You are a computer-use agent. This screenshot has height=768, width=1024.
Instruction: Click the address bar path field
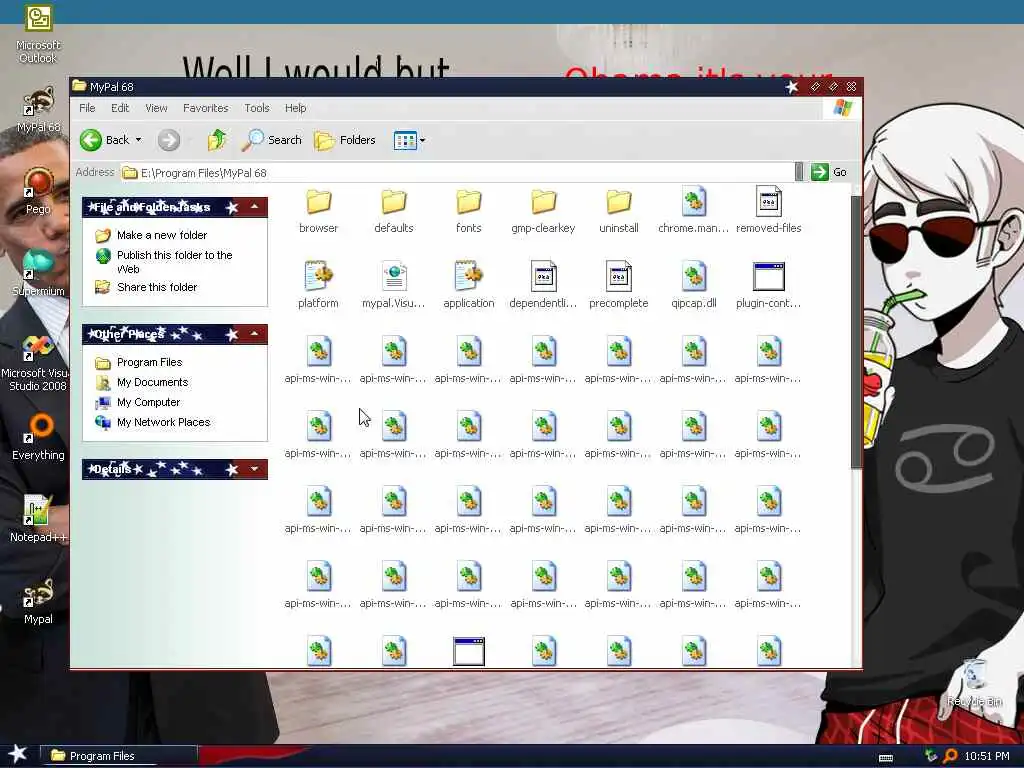coord(457,172)
